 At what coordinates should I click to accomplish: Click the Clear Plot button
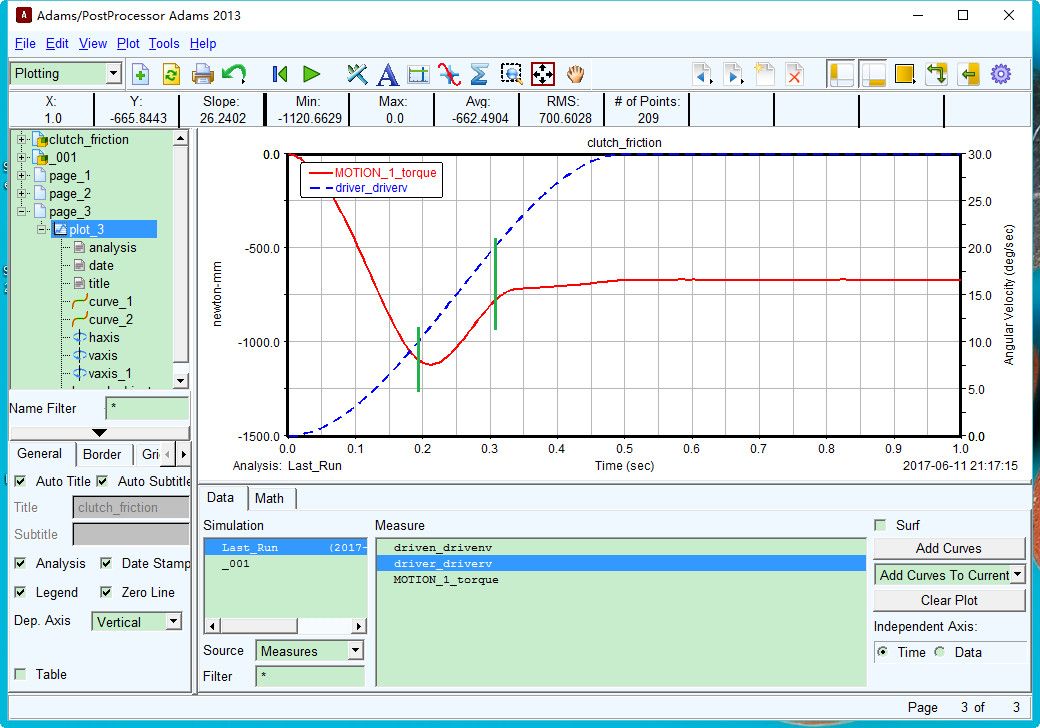(948, 600)
